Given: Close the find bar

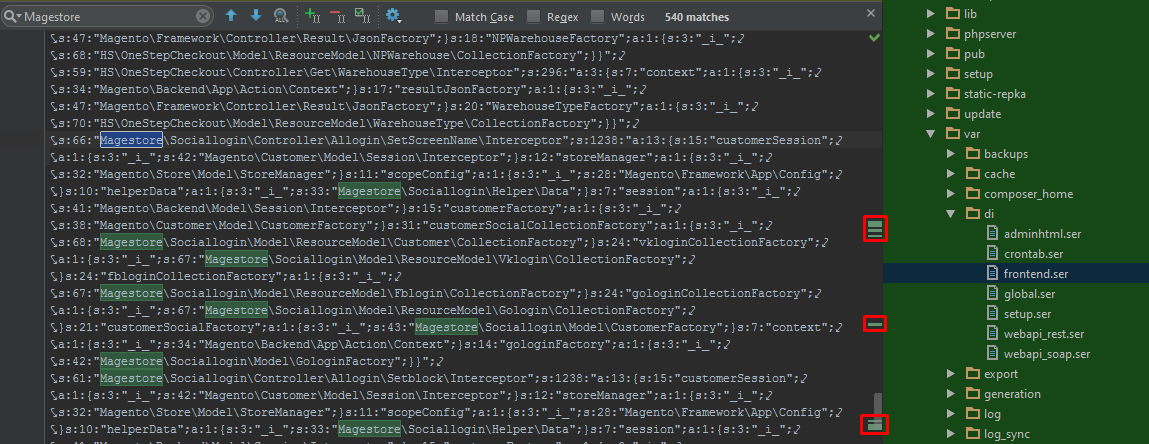Looking at the screenshot, I should [x=871, y=13].
